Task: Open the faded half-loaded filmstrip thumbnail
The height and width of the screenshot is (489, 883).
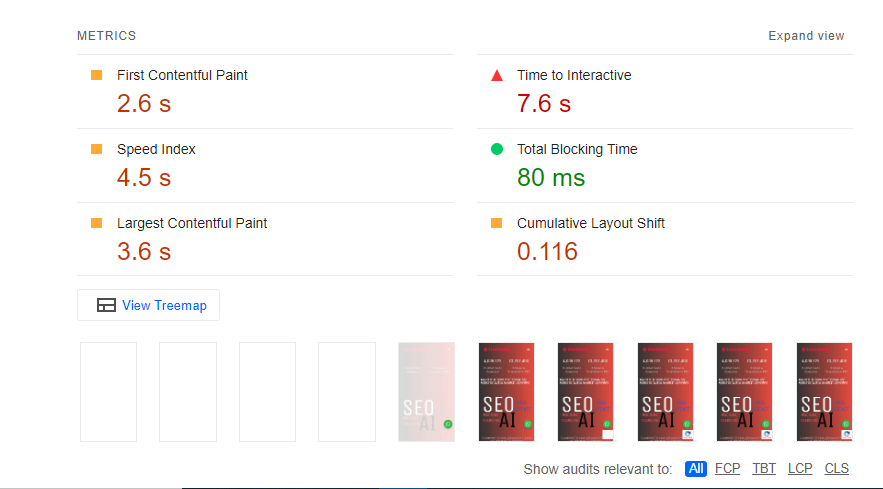Action: (x=426, y=392)
